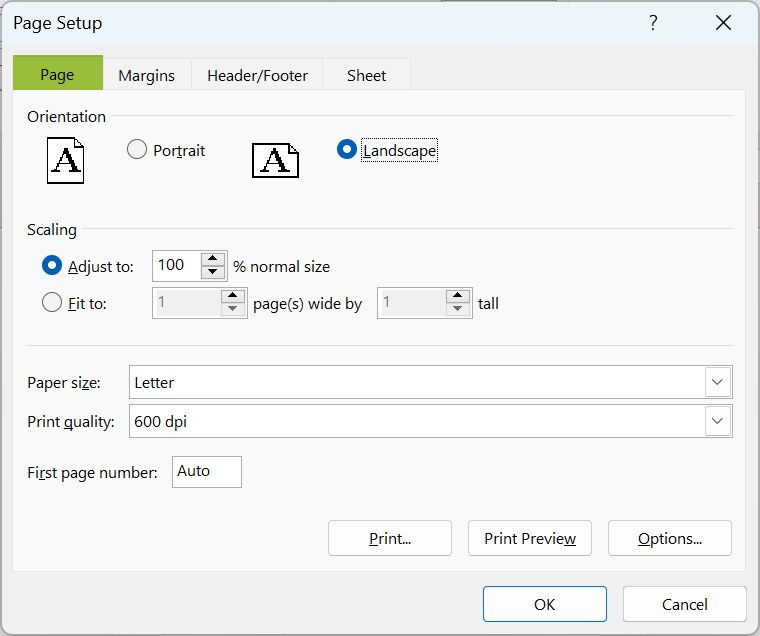
Task: Click the First page number label
Action: 93,472
